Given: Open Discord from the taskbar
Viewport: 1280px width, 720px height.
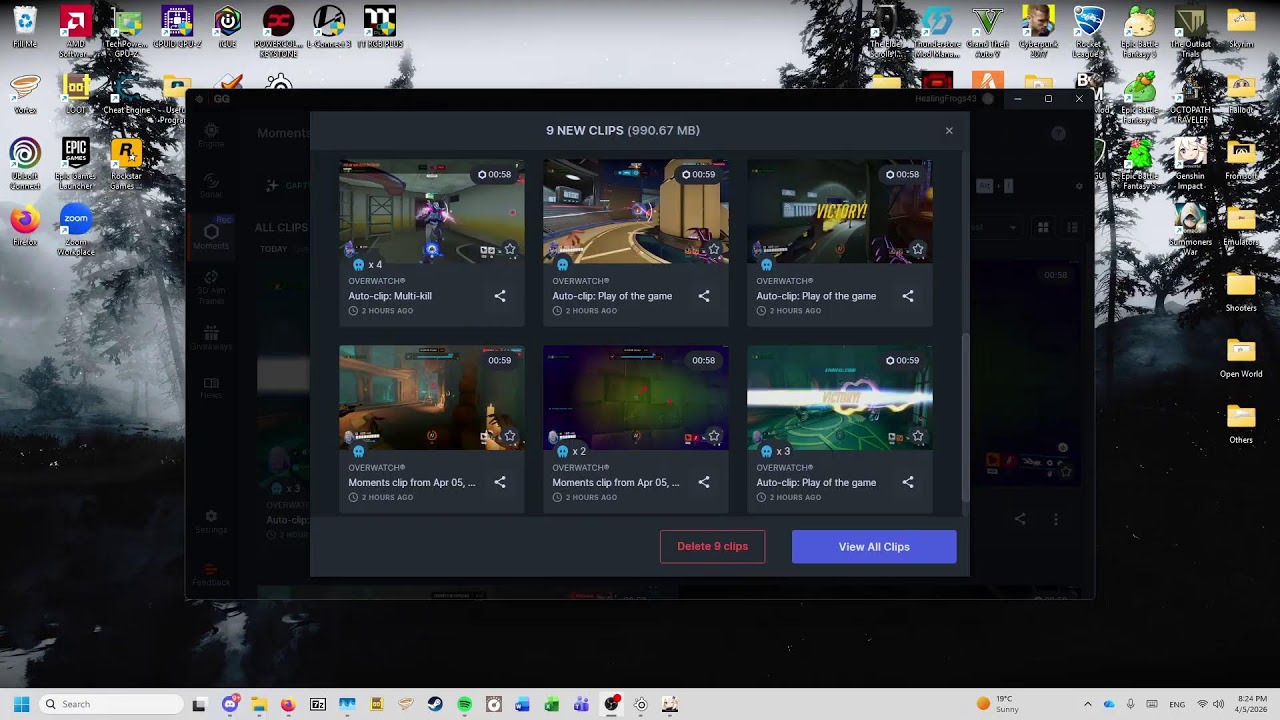Looking at the screenshot, I should [230, 704].
